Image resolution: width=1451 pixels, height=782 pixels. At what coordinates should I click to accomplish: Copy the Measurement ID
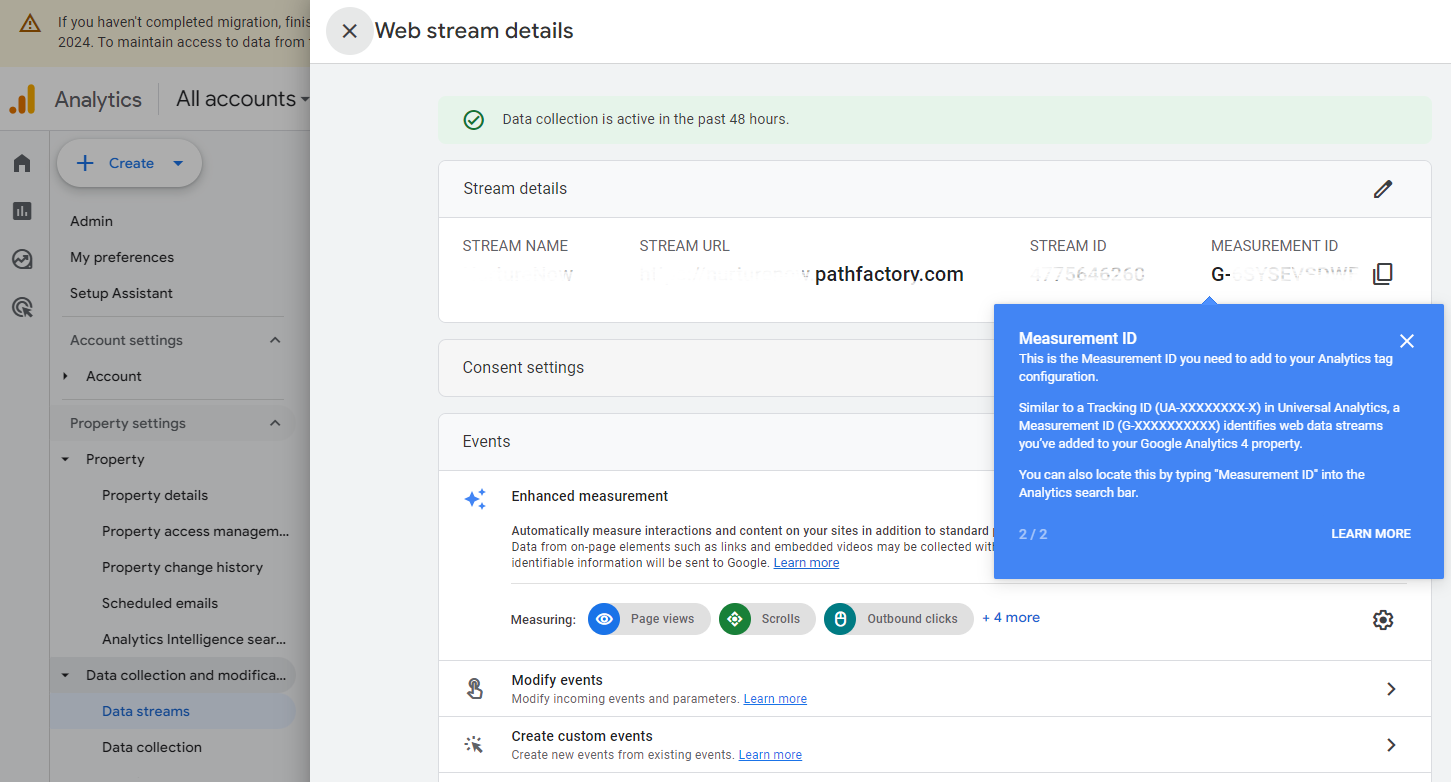pyautogui.click(x=1382, y=274)
